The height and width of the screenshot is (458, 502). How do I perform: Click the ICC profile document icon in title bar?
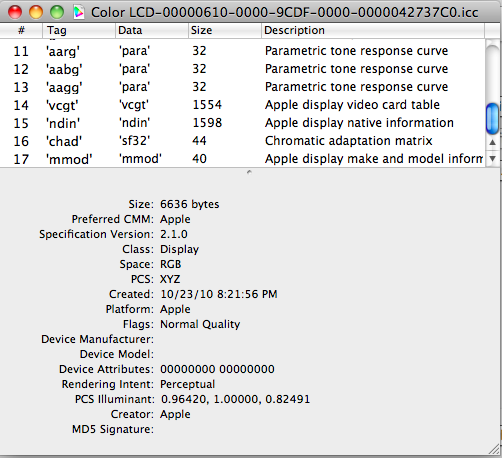tap(79, 12)
